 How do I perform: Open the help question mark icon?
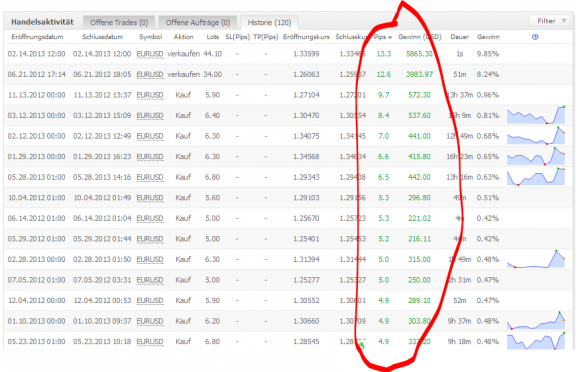tap(535, 37)
